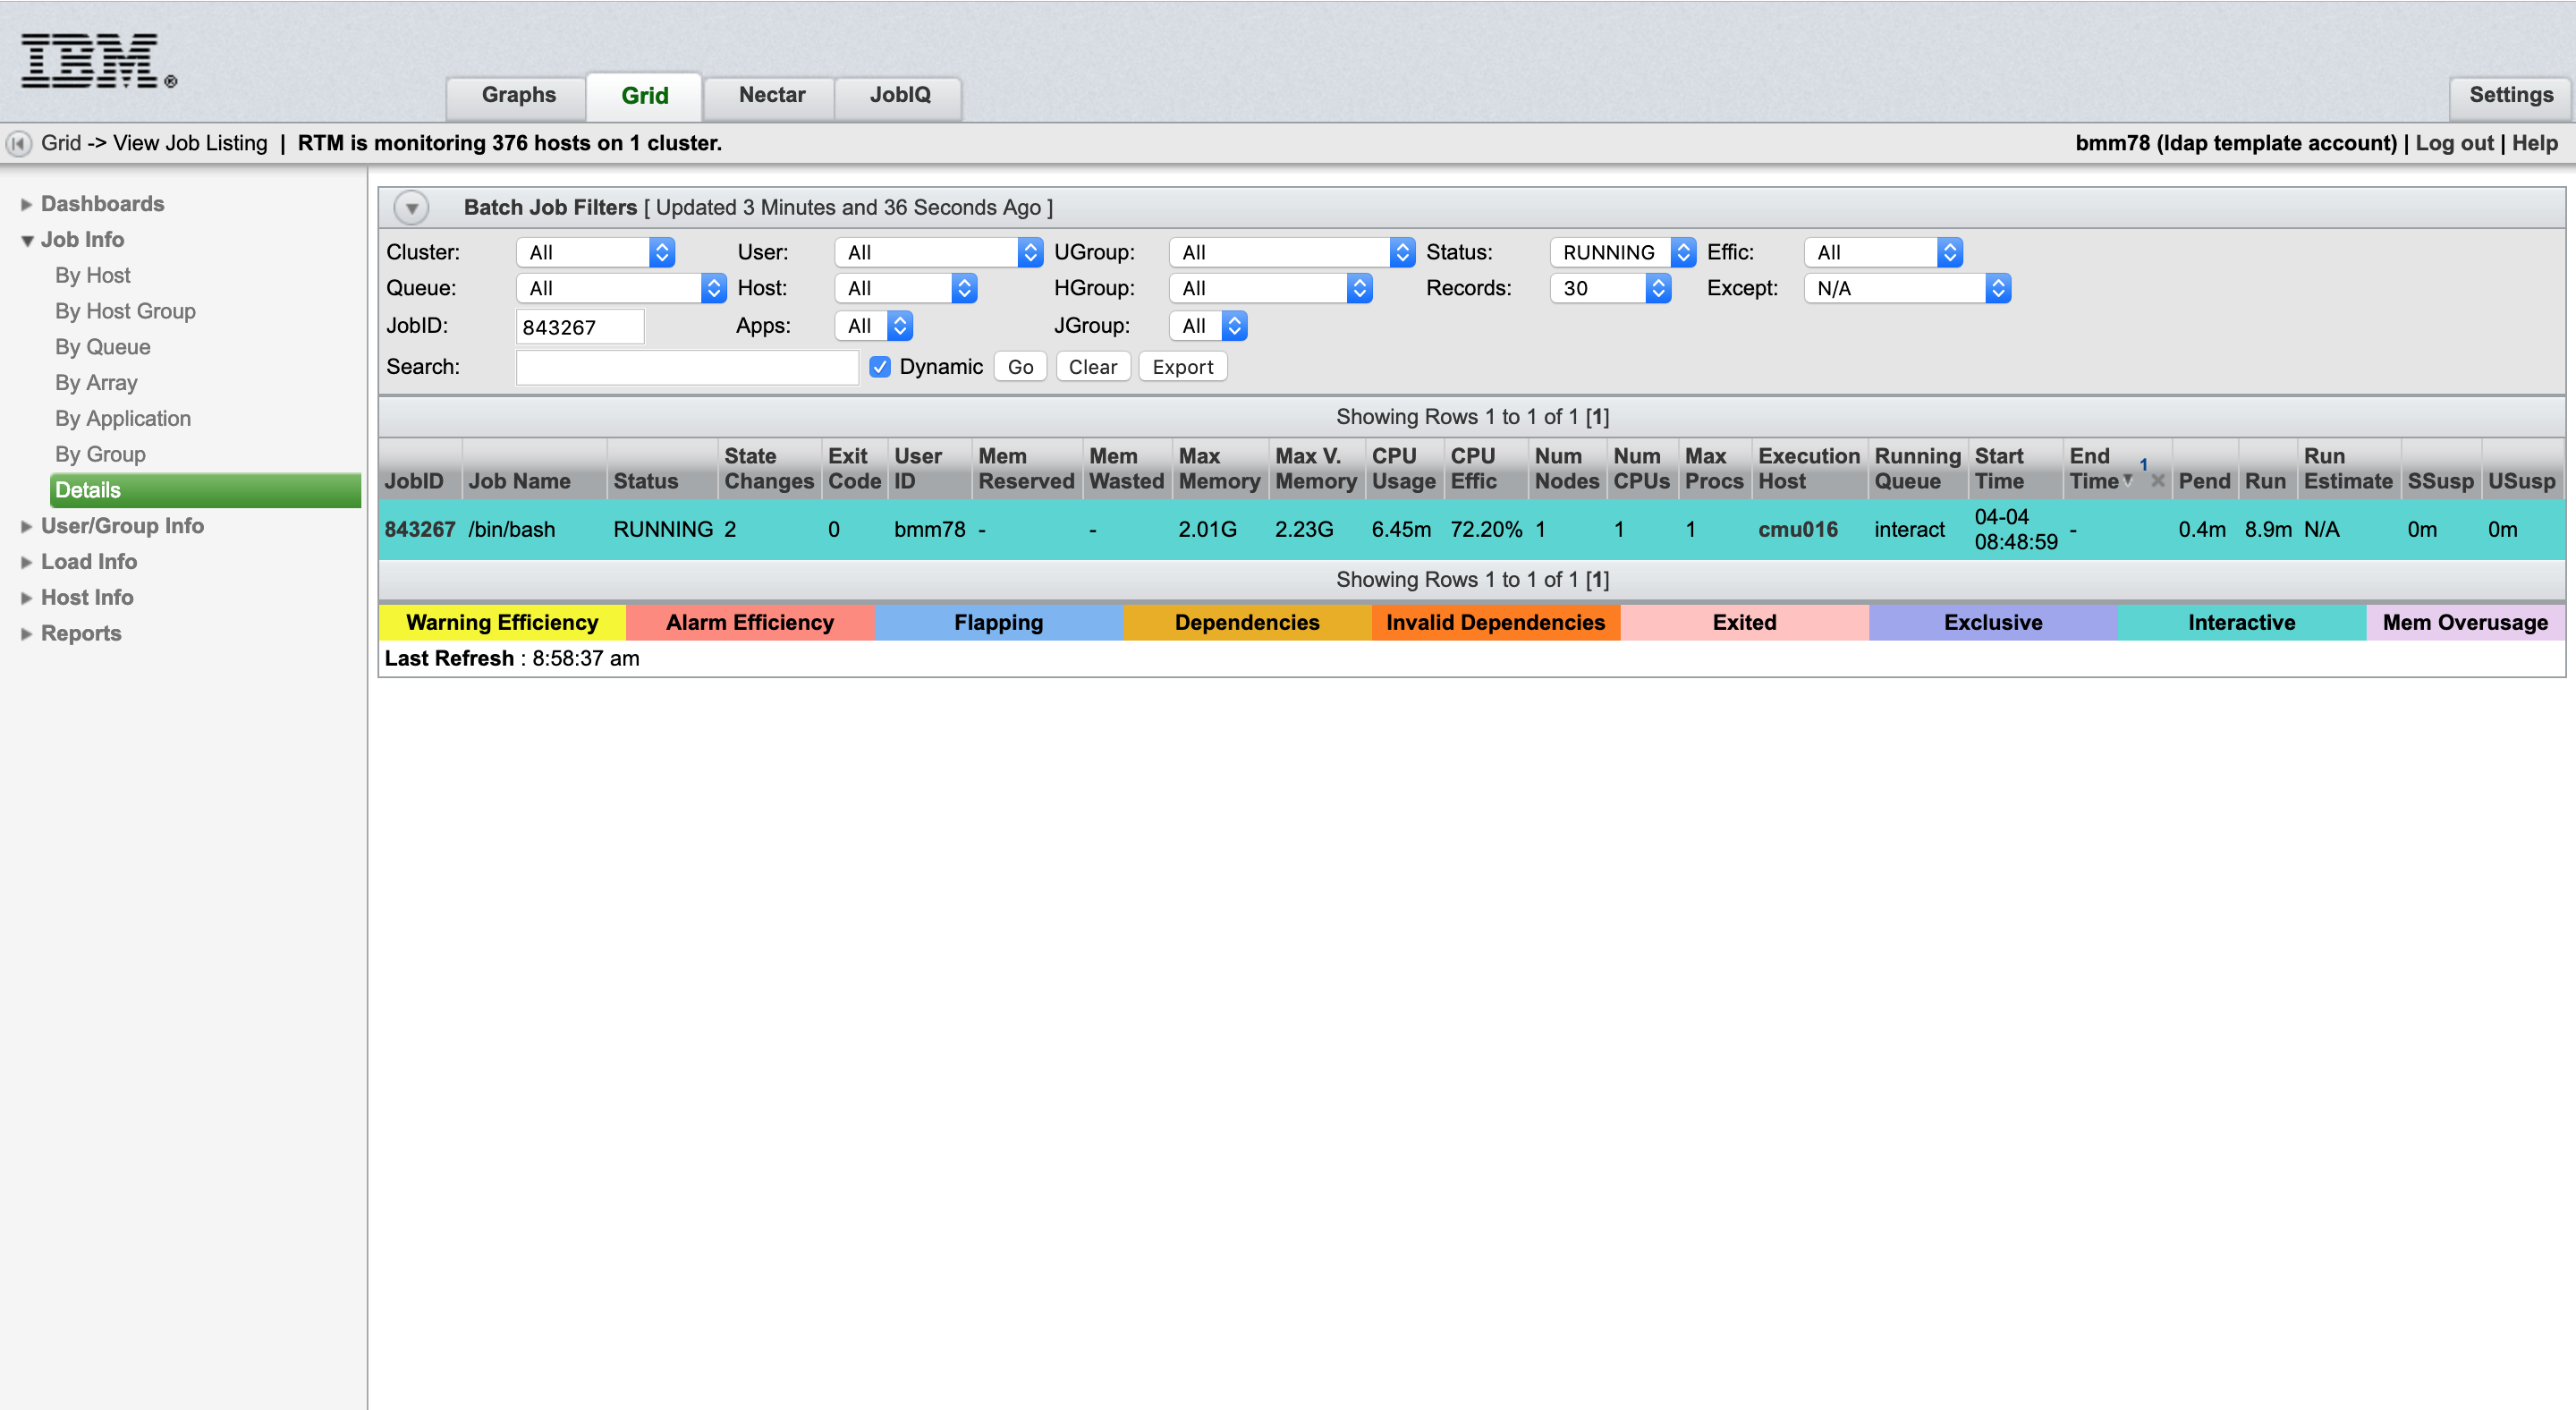The width and height of the screenshot is (2576, 1410).
Task: Expand the Dashboards menu
Action: coord(102,204)
